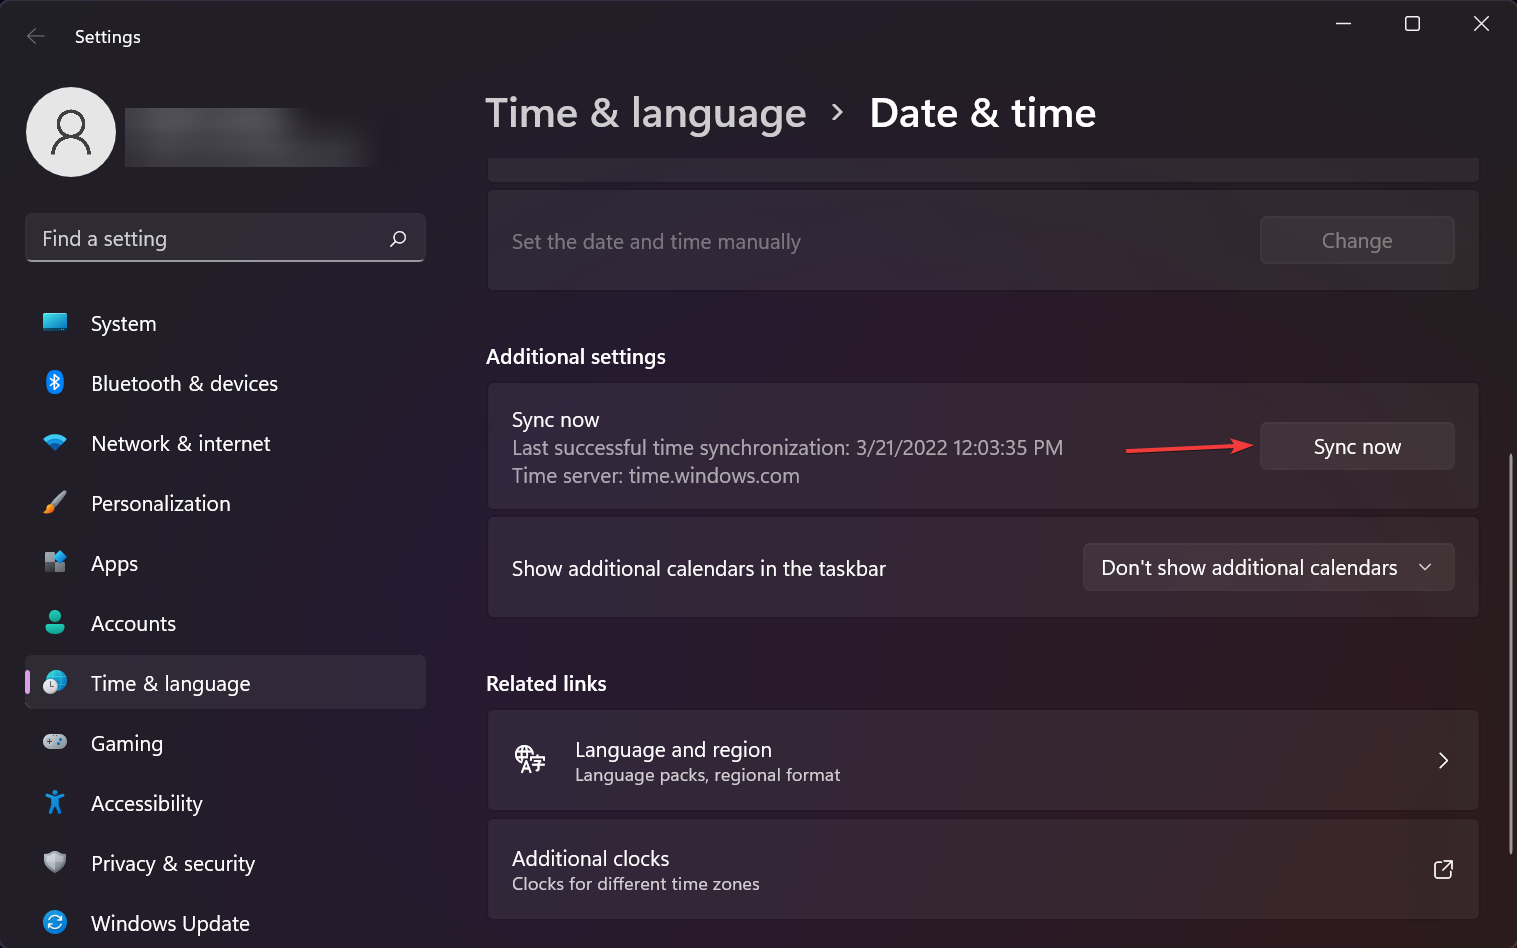
Task: Click the Personalization brush icon
Action: tap(55, 503)
